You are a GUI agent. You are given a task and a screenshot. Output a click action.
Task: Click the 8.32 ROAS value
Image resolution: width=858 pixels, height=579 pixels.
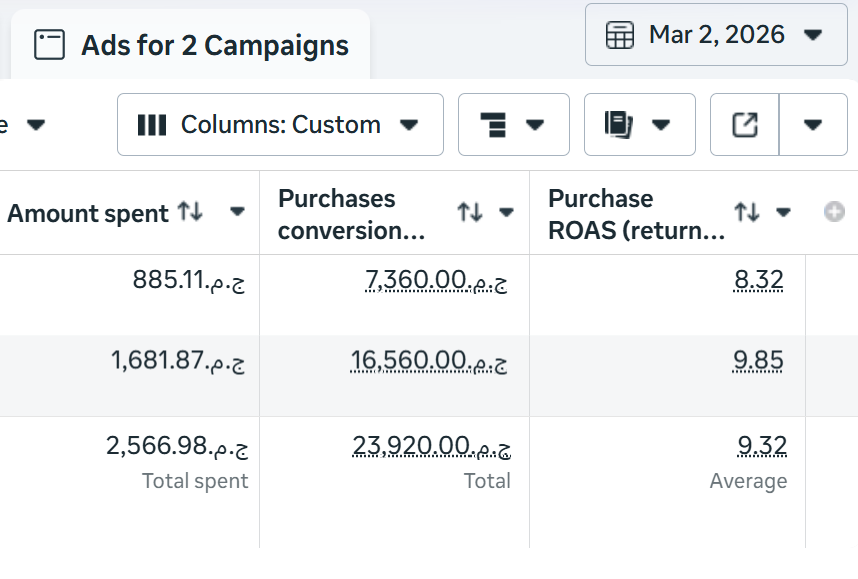point(758,280)
